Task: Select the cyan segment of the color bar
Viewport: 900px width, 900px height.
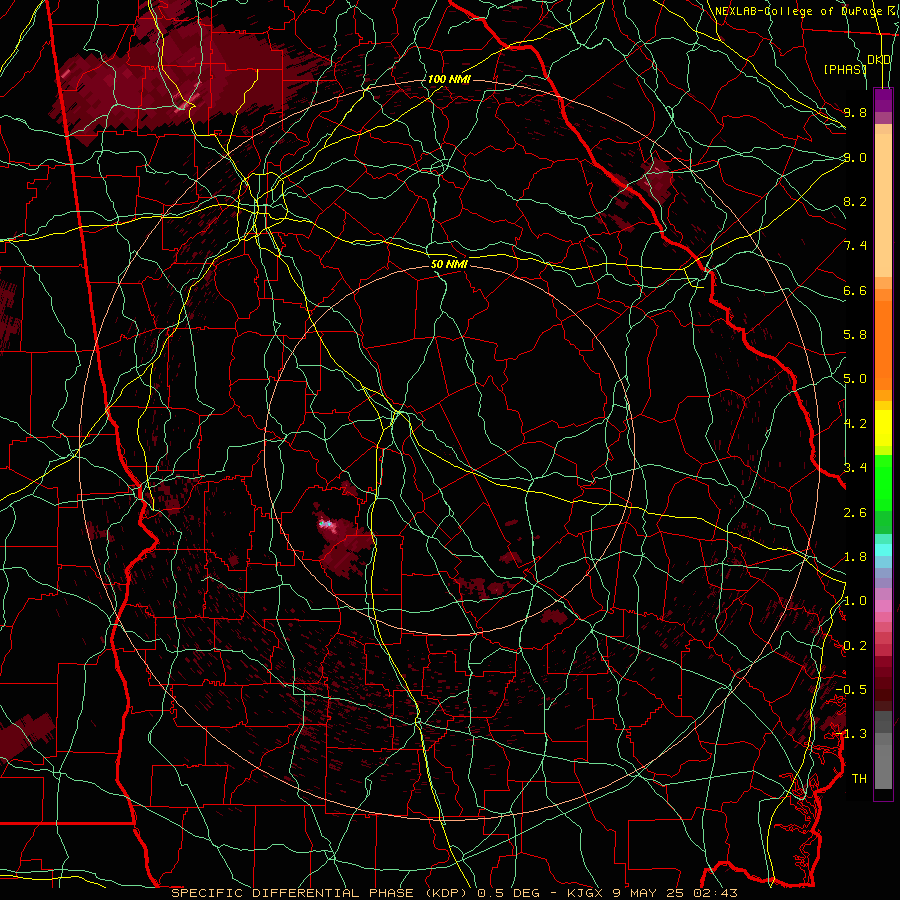Action: pos(883,550)
